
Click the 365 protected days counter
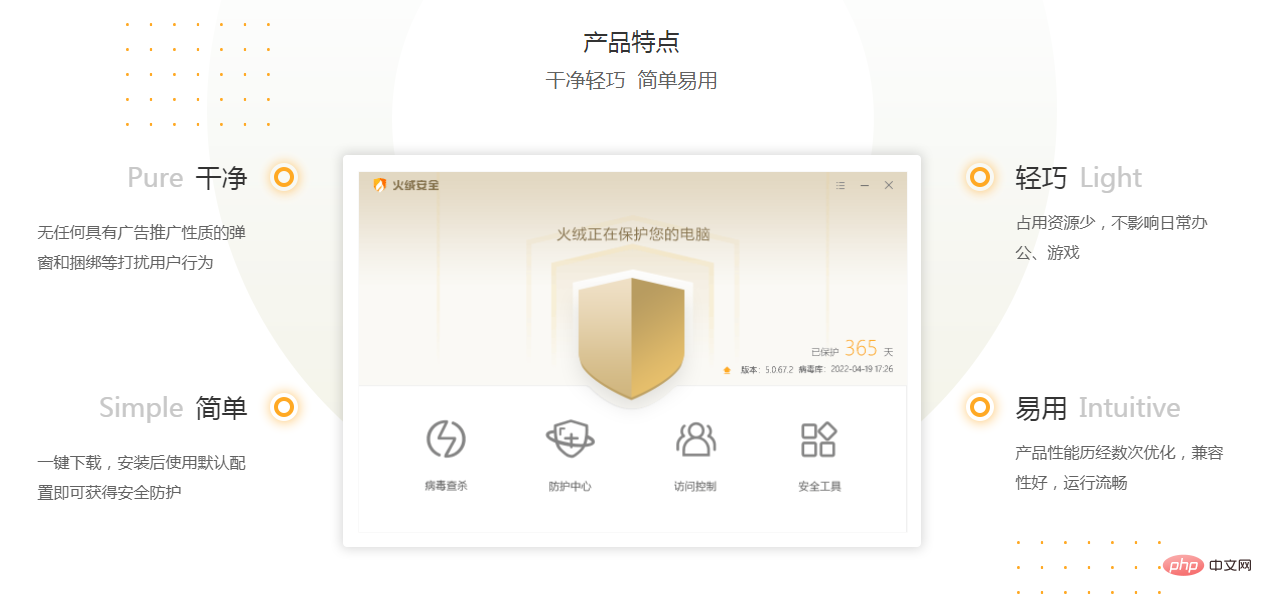861,348
